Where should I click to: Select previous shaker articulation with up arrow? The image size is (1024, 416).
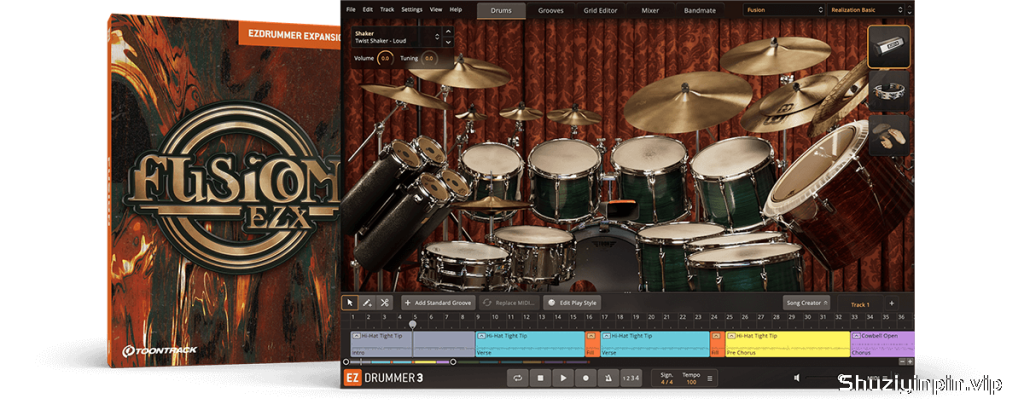[x=448, y=31]
